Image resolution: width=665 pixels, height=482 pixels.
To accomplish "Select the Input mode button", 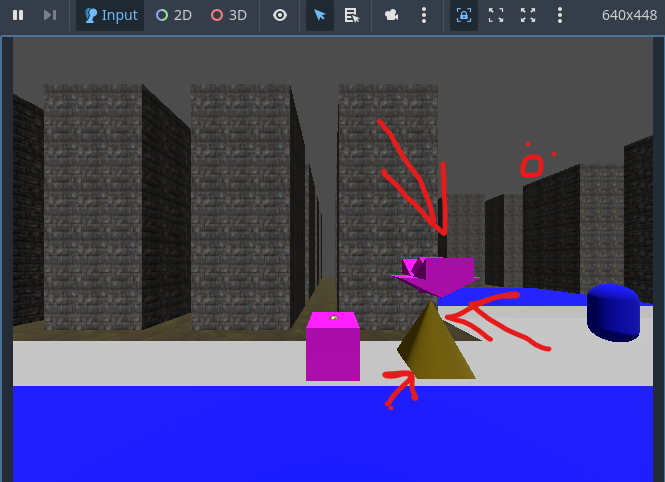I will 110,15.
